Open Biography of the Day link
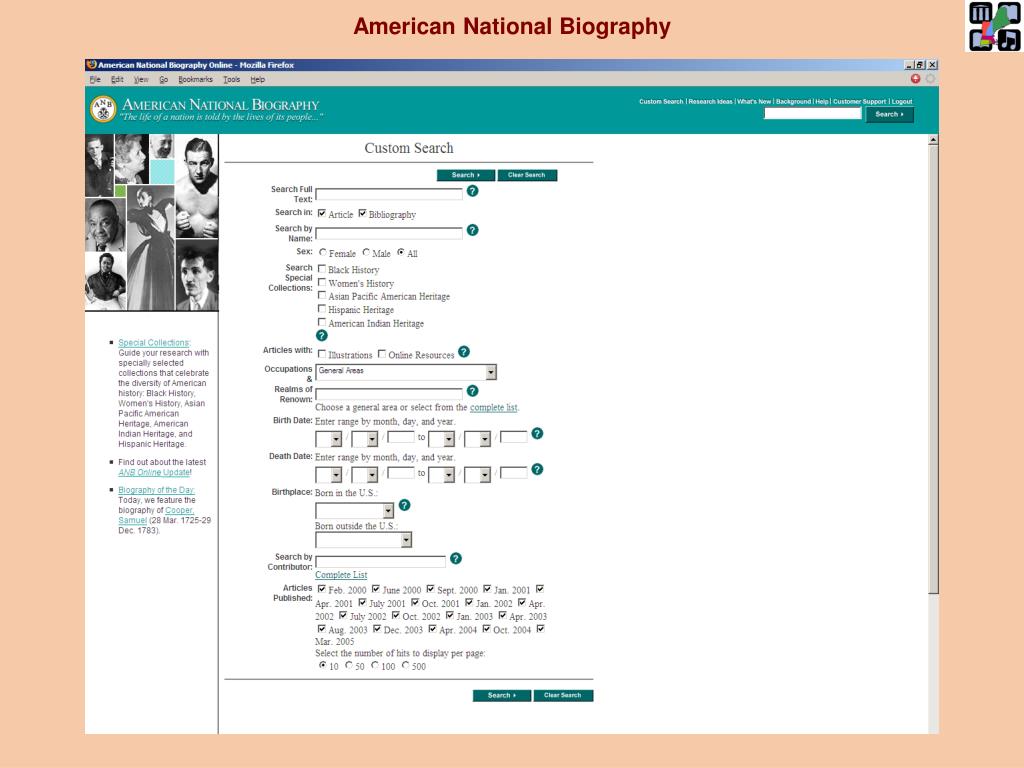 (156, 490)
